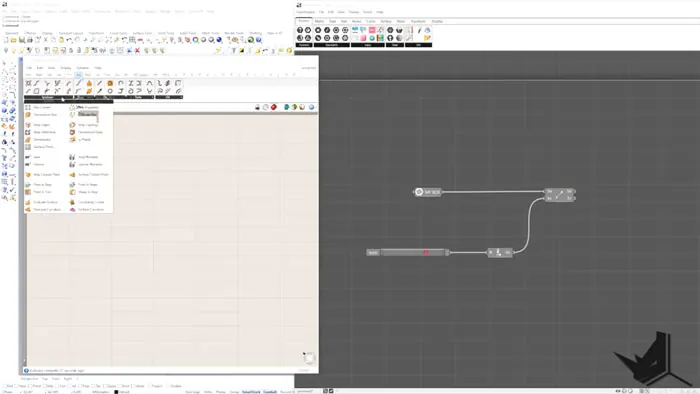Click Rhino Open folder toolbar icon
The width and height of the screenshot is (700, 394).
13,40
